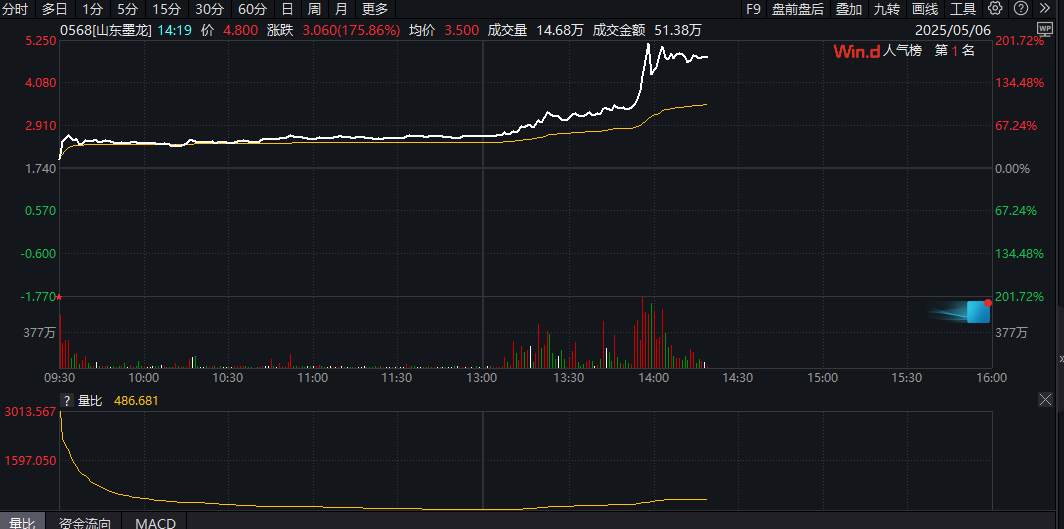Click the question mark beside 量比
Image resolution: width=1064 pixels, height=529 pixels.
coord(68,401)
